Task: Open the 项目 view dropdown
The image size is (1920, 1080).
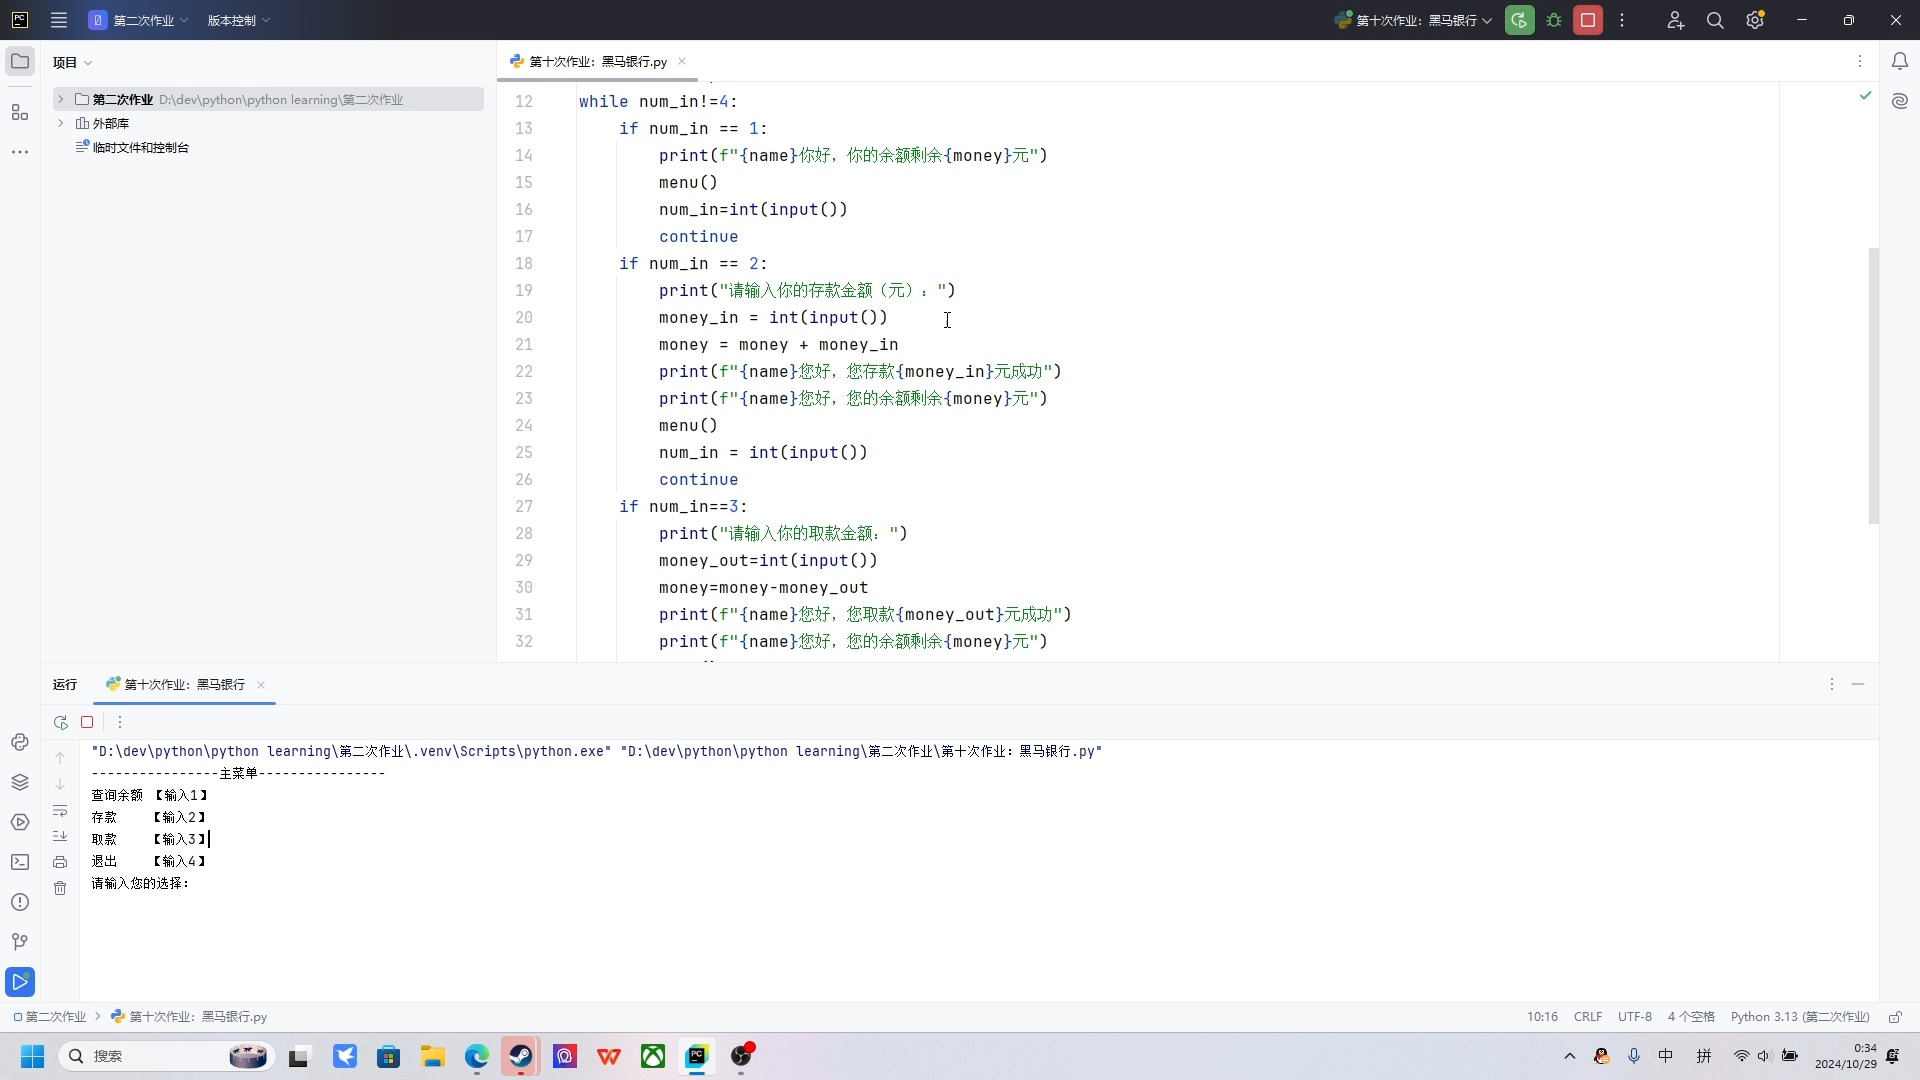Action: (73, 62)
